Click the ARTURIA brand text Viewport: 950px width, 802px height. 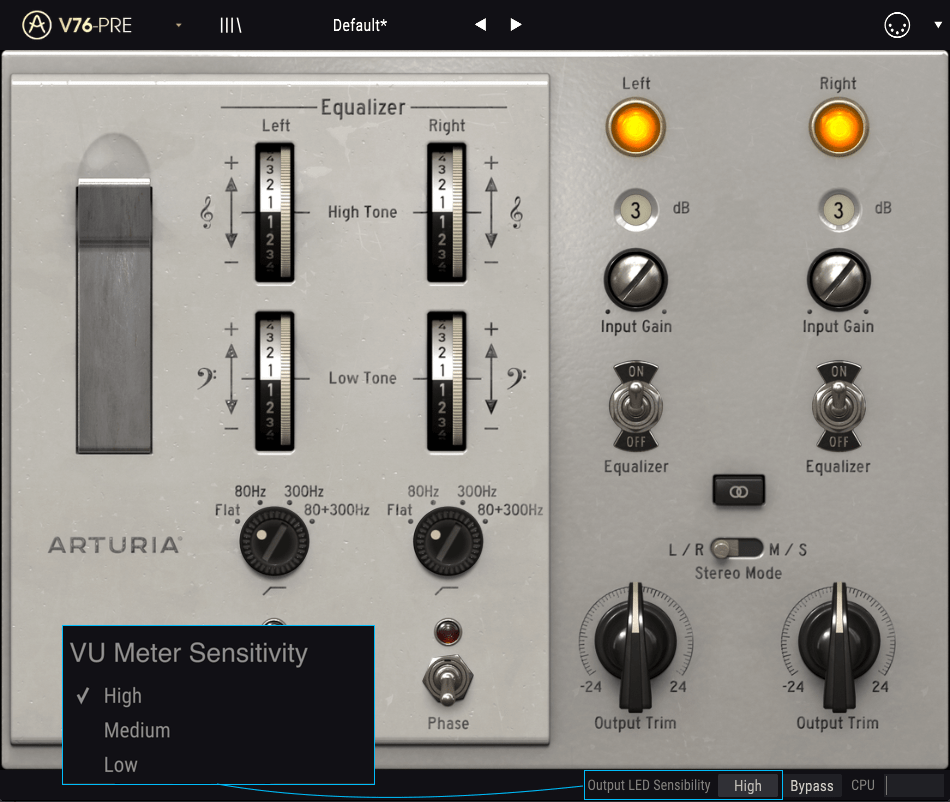tap(115, 545)
